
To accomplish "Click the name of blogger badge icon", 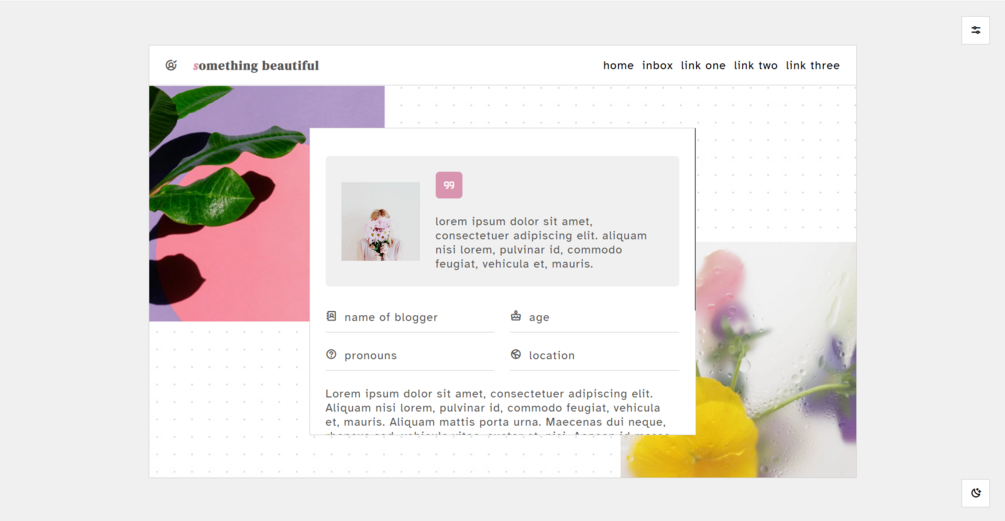I will [x=331, y=317].
